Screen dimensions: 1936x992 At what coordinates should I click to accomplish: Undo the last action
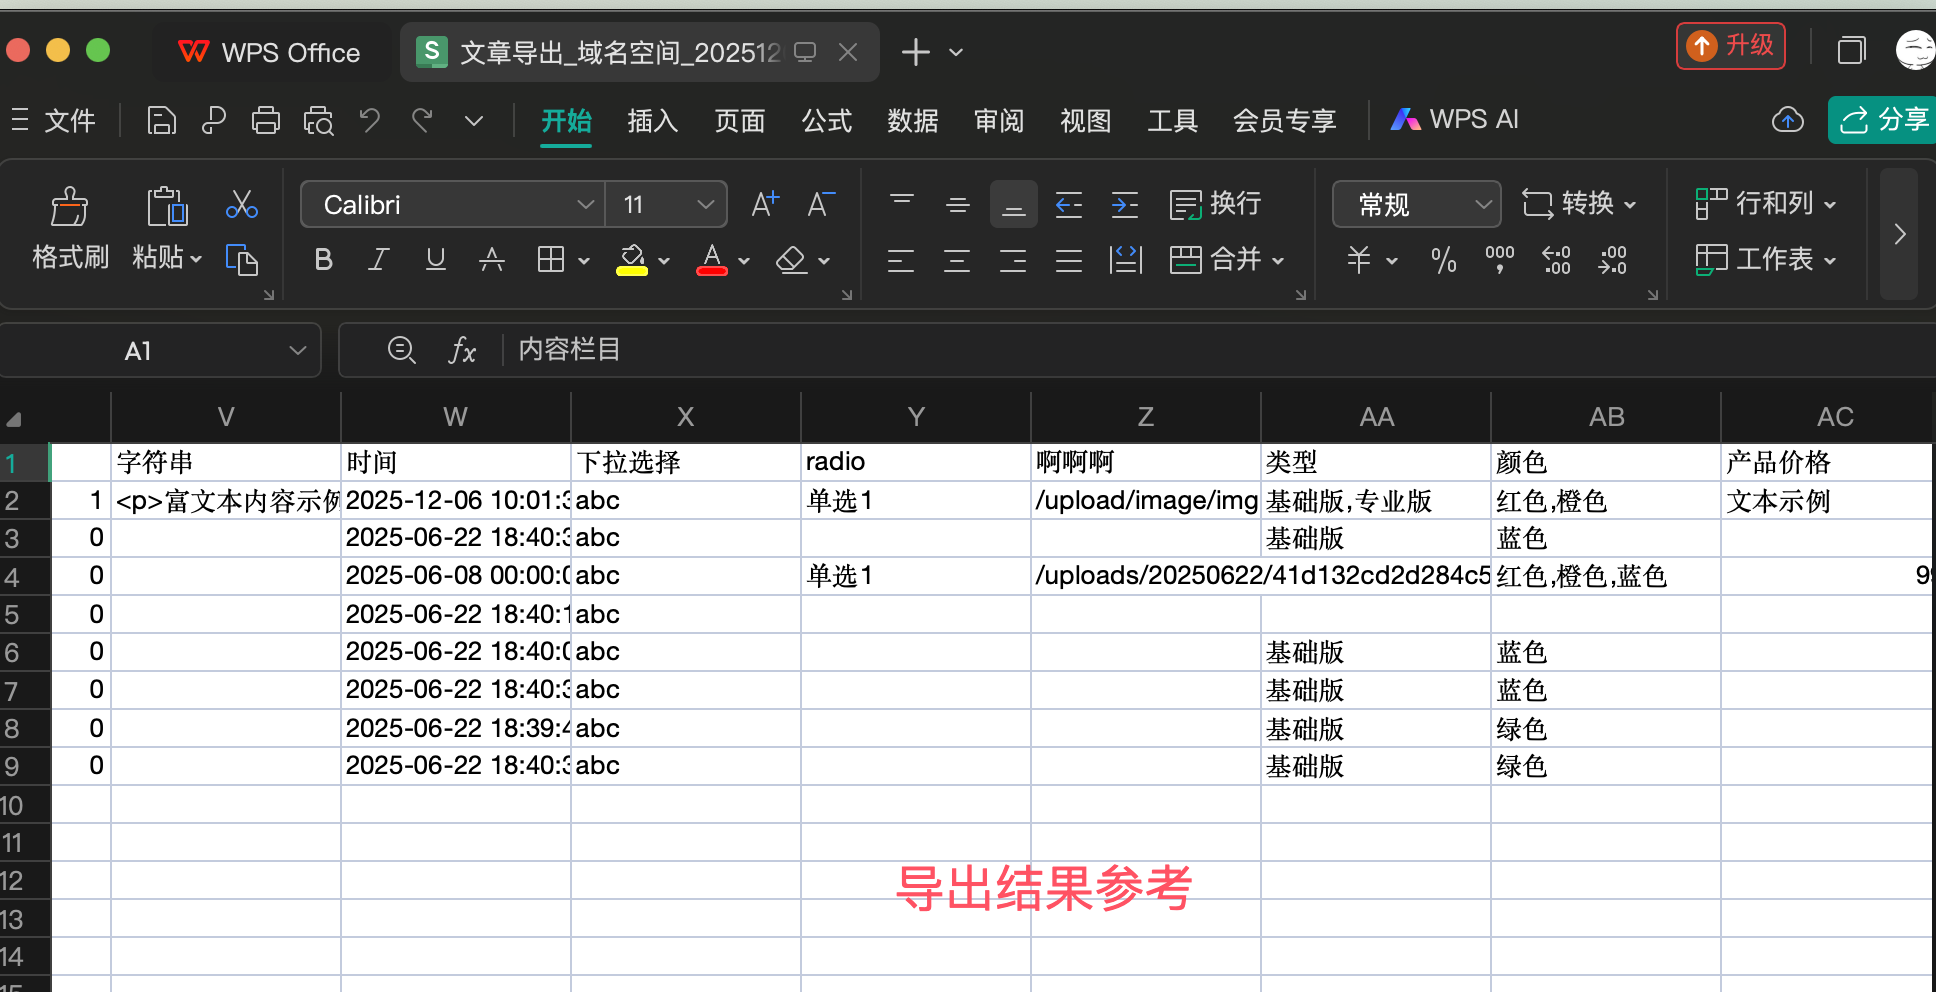click(x=369, y=120)
